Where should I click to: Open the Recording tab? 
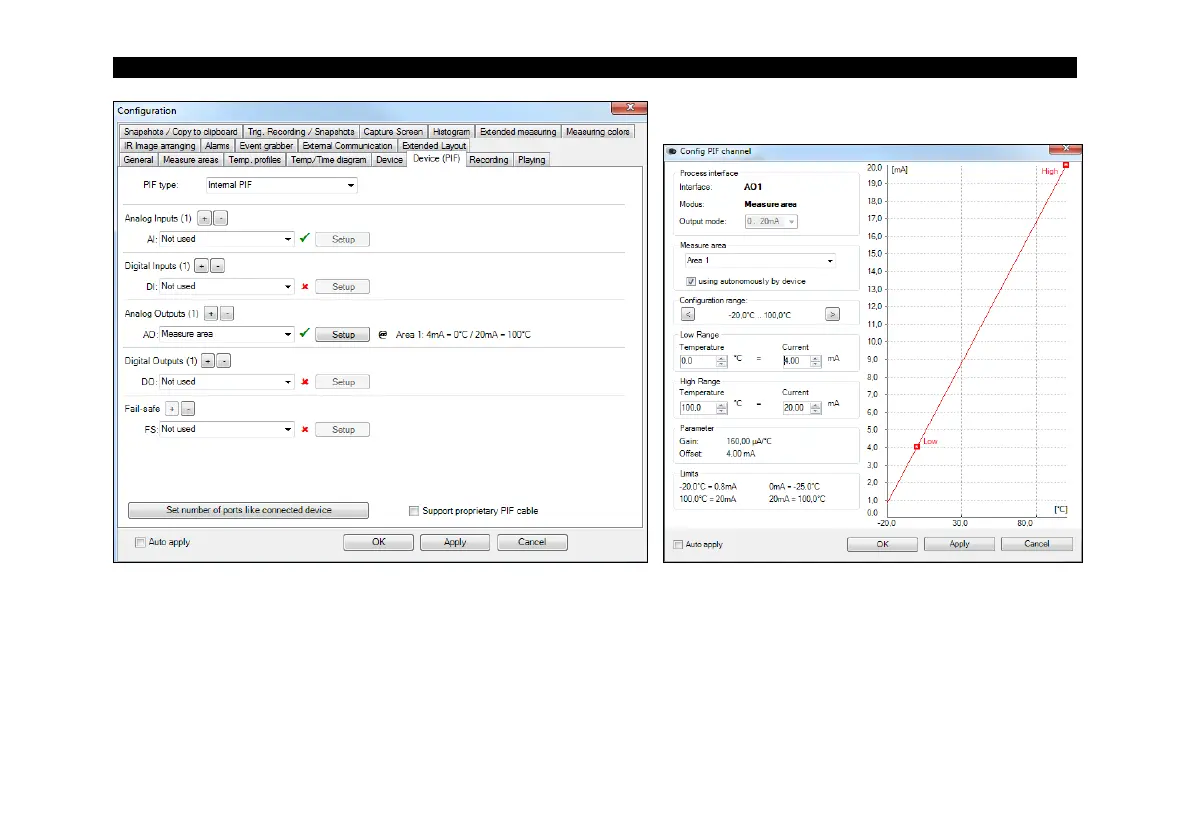pyautogui.click(x=488, y=160)
